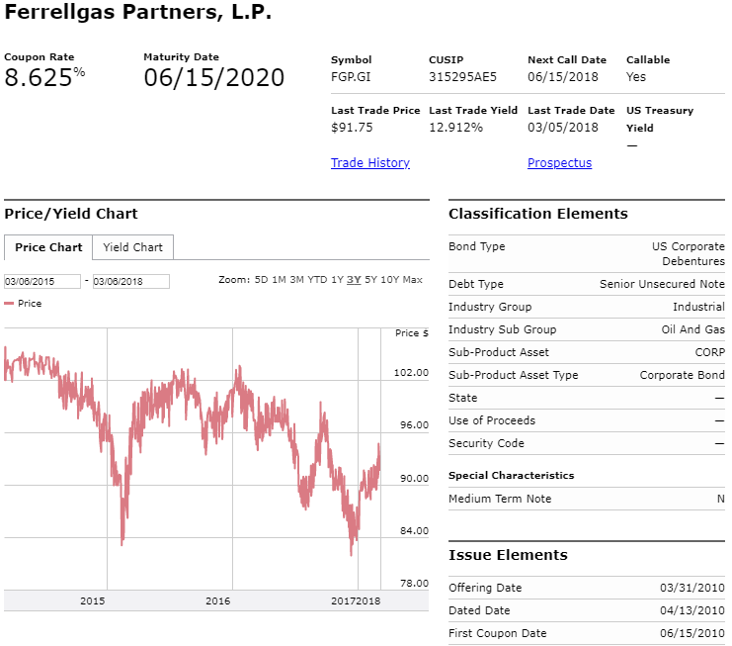Select the symbol FGP.GI
732x646 pixels.
[x=351, y=77]
